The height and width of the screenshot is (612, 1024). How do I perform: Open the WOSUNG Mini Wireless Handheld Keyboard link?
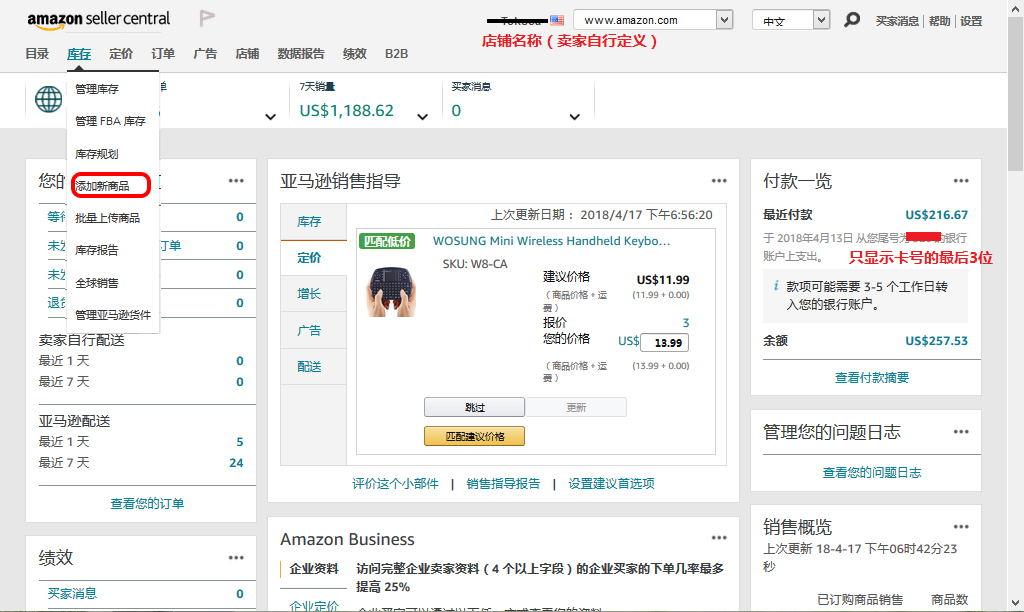click(552, 241)
